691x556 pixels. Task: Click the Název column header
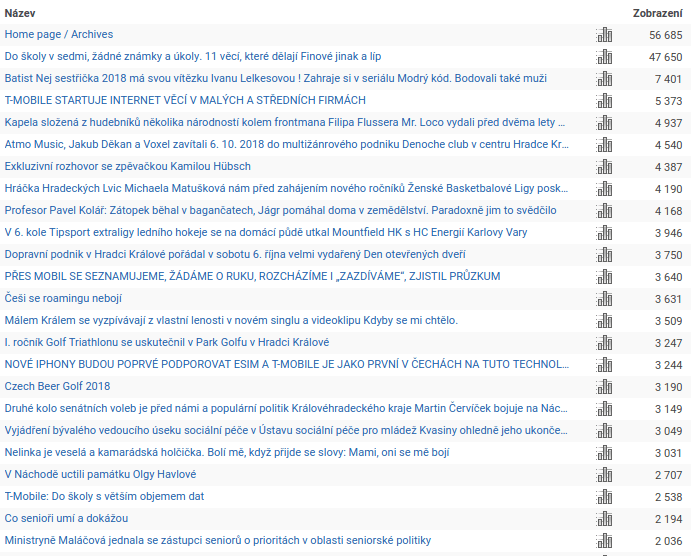point(21,12)
